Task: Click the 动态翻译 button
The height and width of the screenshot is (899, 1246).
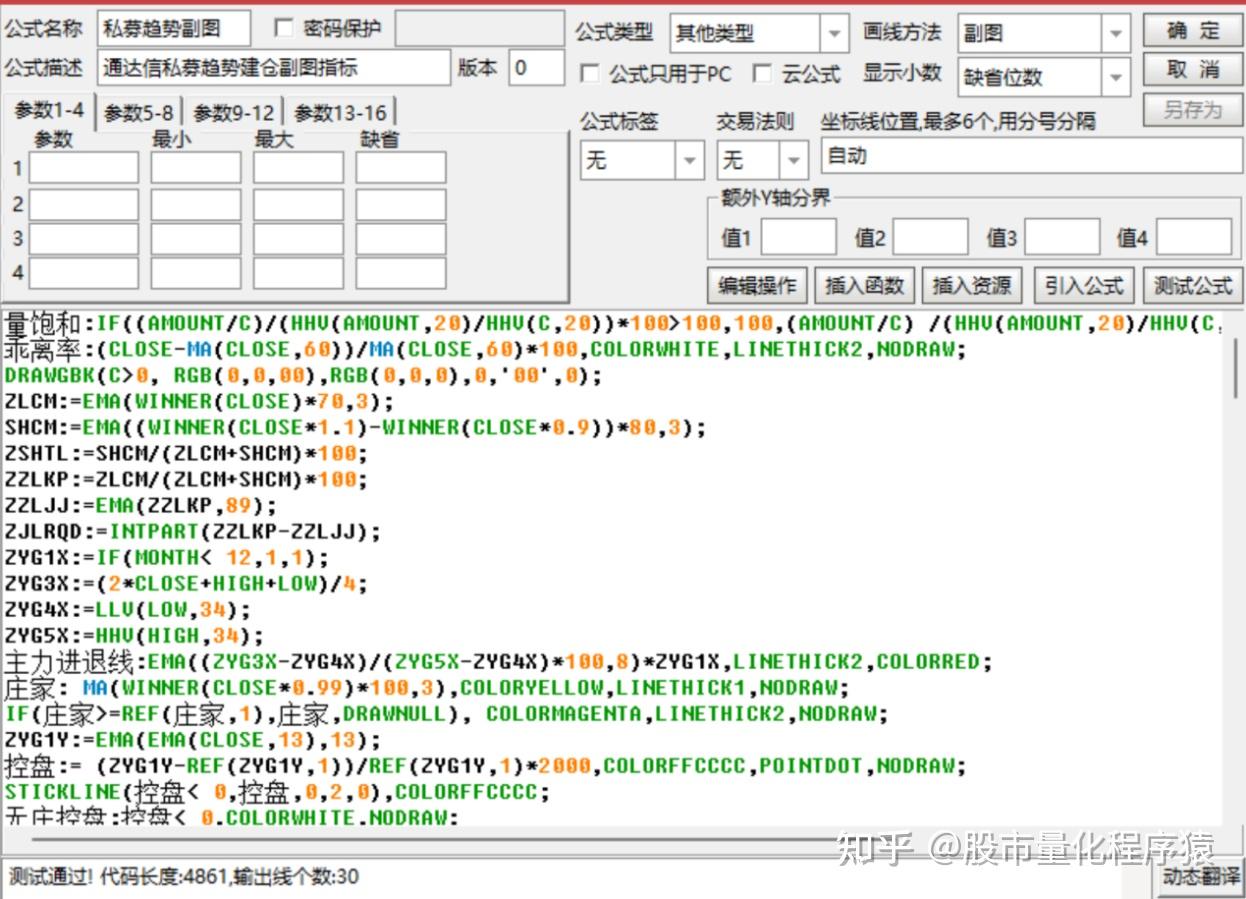Action: (x=1198, y=877)
